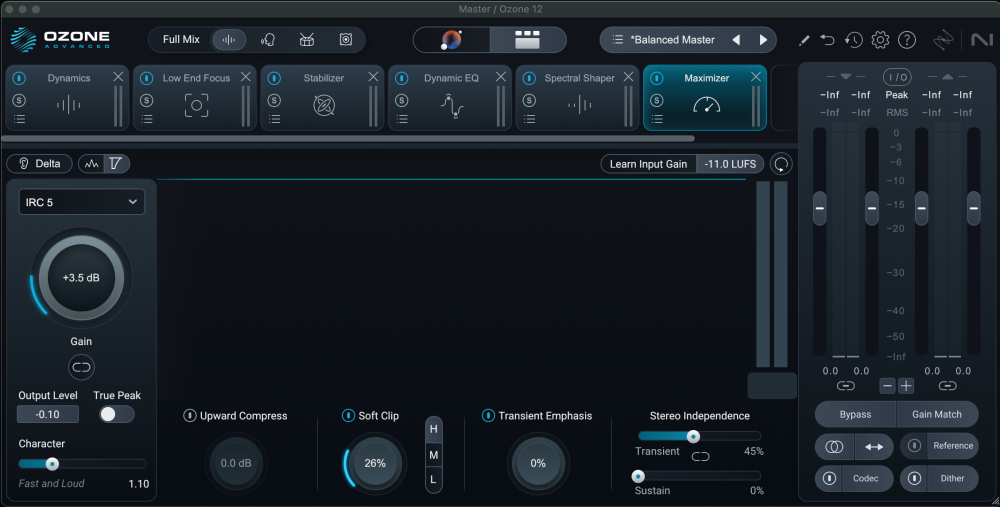Click the gain link icon below the Gain knob
The width and height of the screenshot is (1000, 507).
click(x=81, y=367)
